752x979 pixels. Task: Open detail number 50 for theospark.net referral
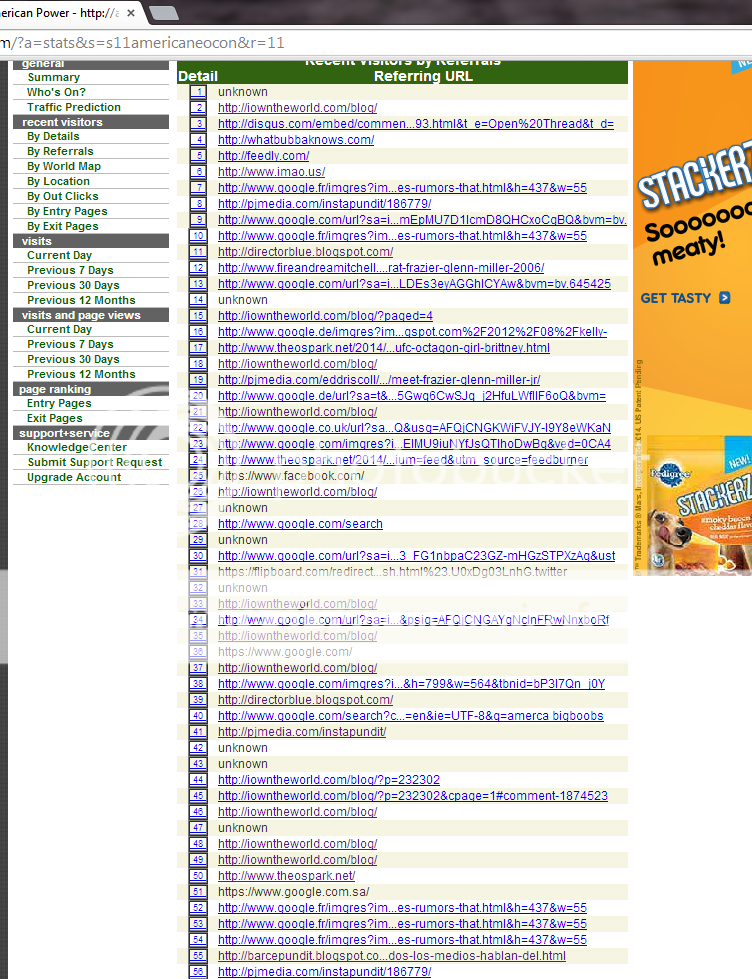pos(199,876)
